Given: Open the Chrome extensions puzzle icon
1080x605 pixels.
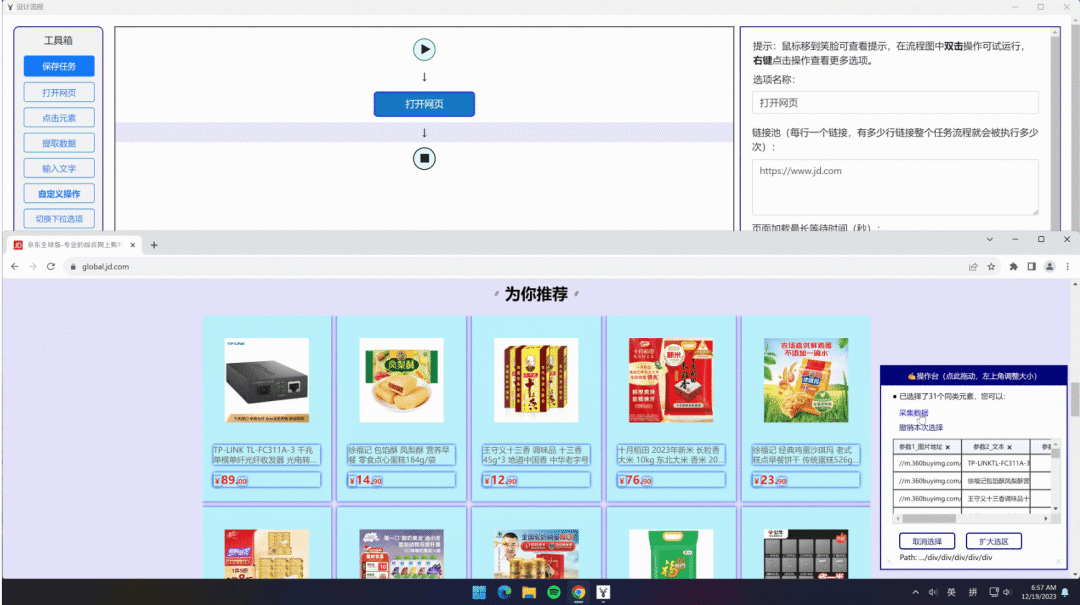Looking at the screenshot, I should [x=1014, y=267].
